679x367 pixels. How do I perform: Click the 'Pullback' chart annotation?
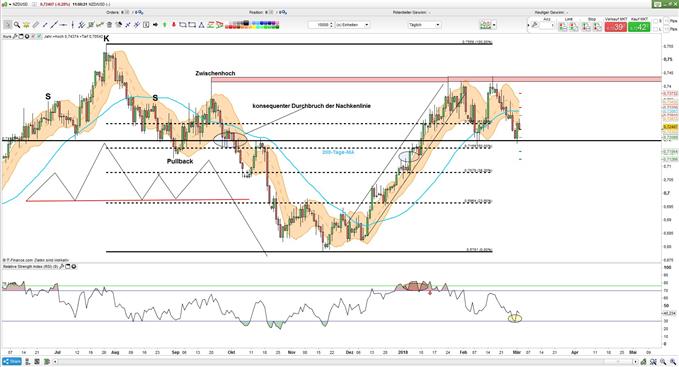point(180,161)
